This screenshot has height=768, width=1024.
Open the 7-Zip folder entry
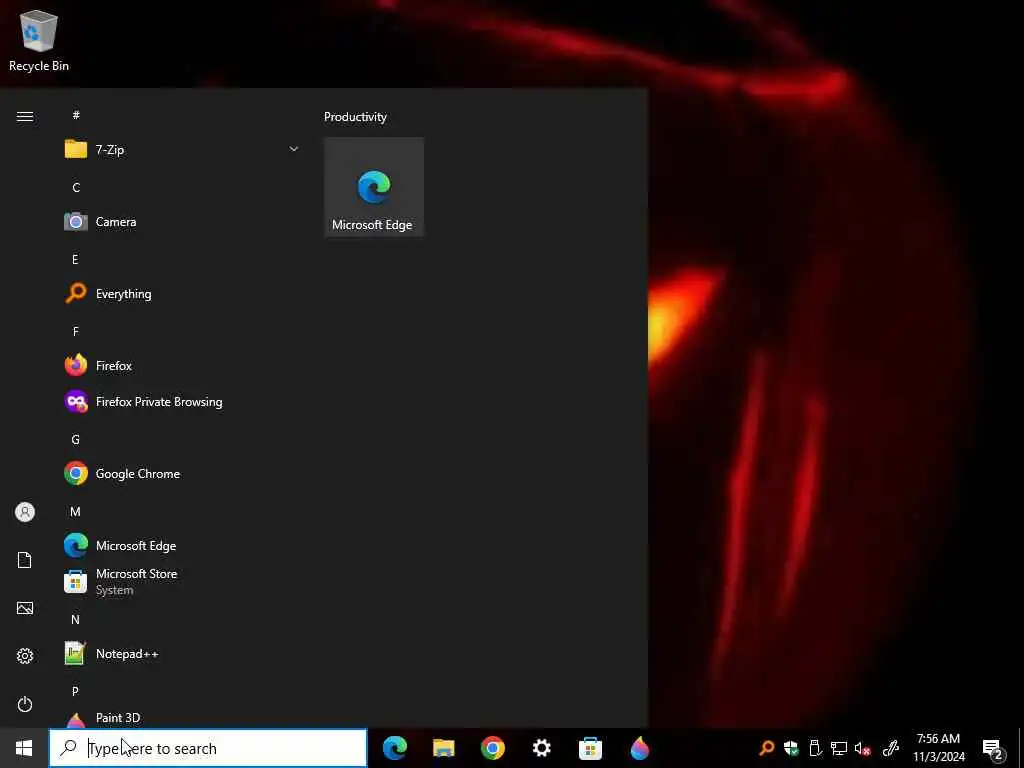[182, 150]
